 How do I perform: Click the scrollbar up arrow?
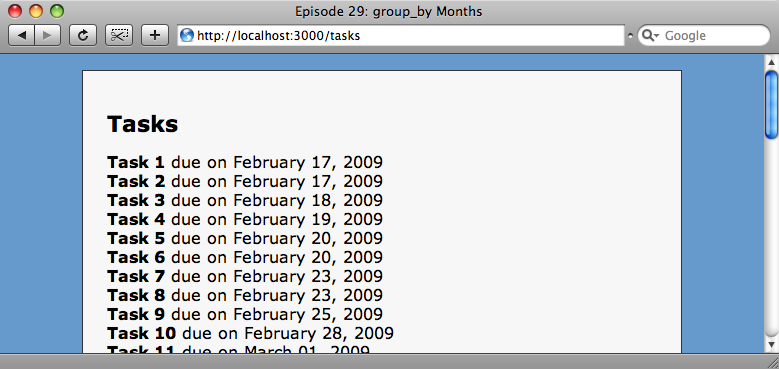click(x=771, y=62)
